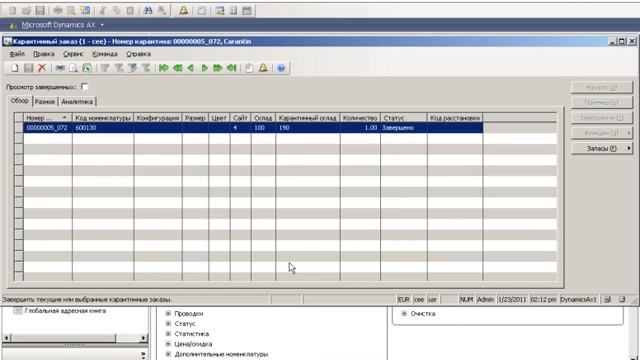Click the Завершено status cell
Screen dimensions: 640x360
[404, 128]
